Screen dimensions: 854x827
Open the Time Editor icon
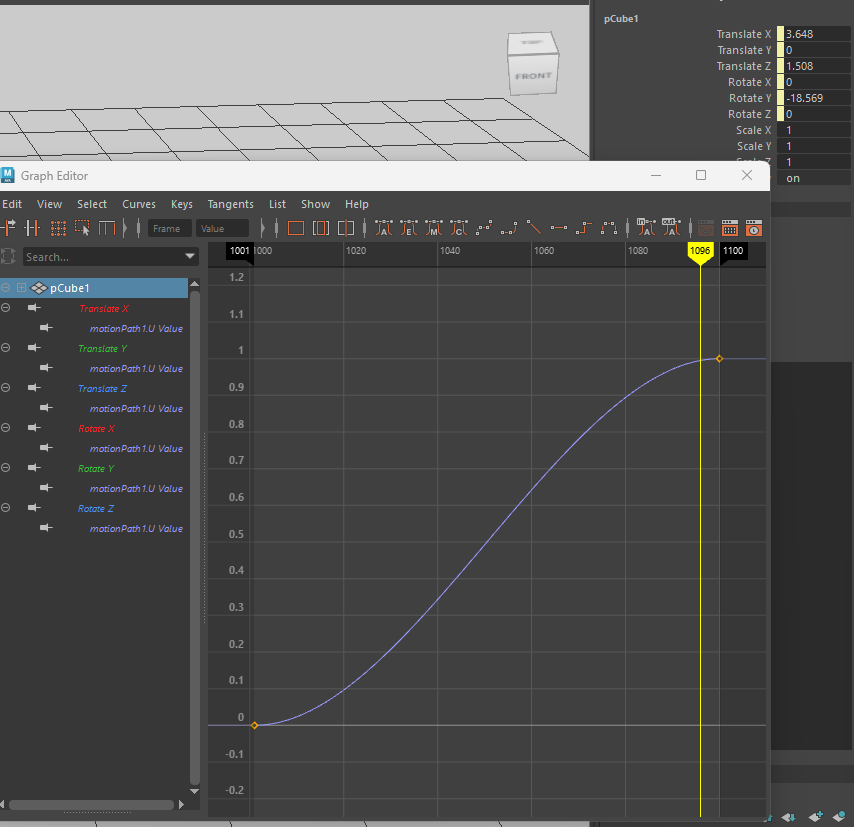click(754, 229)
